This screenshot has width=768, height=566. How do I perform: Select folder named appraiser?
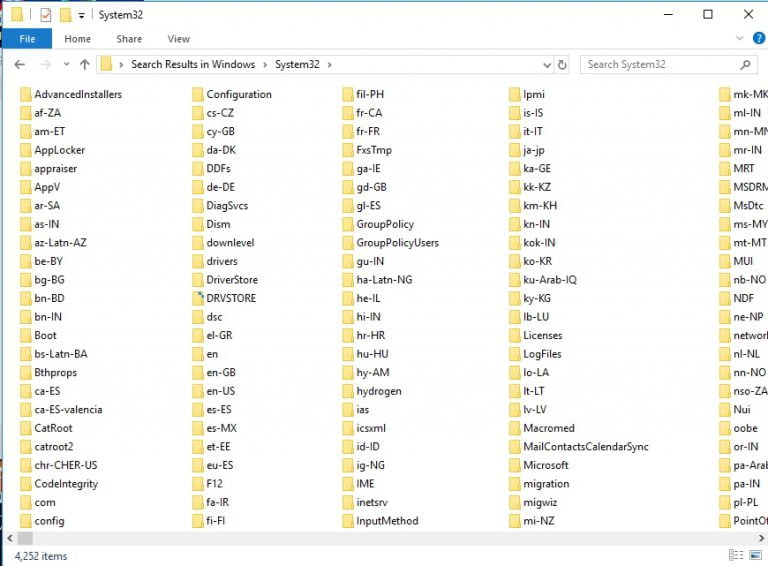pos(48,169)
